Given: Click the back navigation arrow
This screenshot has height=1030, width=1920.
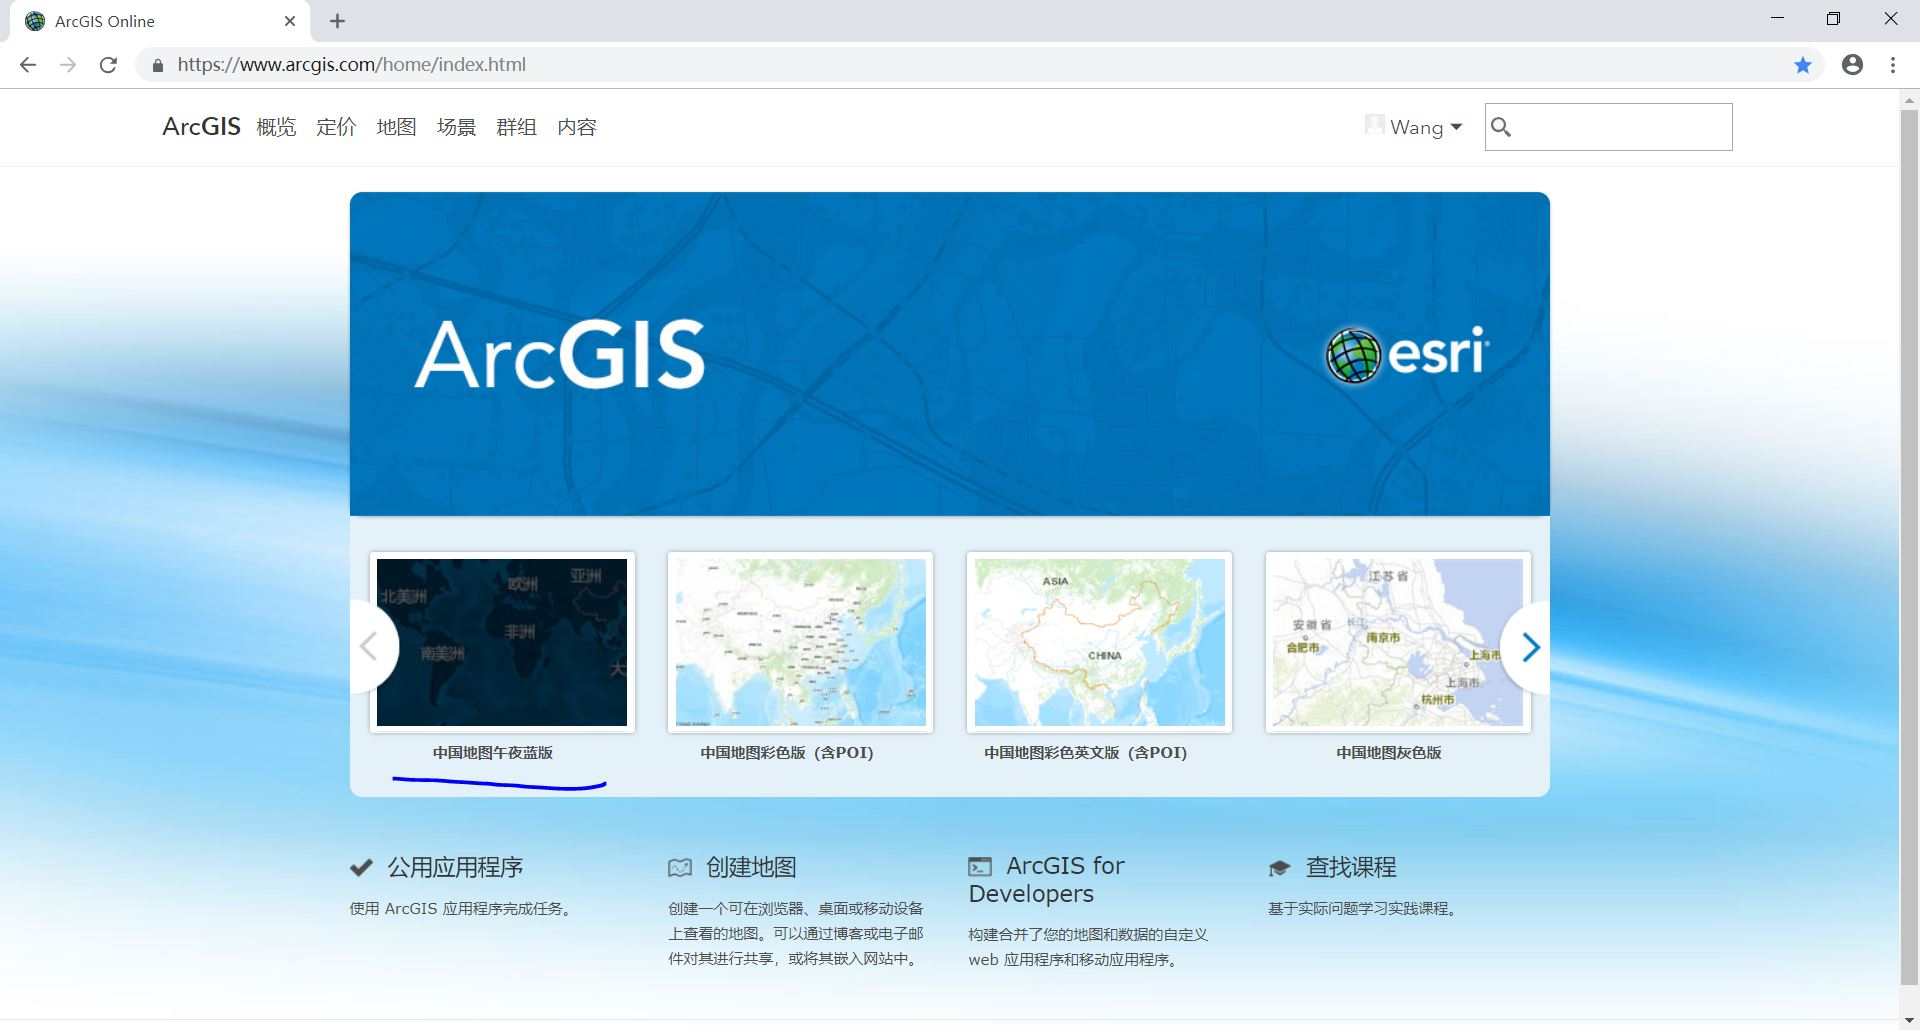Looking at the screenshot, I should point(28,64).
